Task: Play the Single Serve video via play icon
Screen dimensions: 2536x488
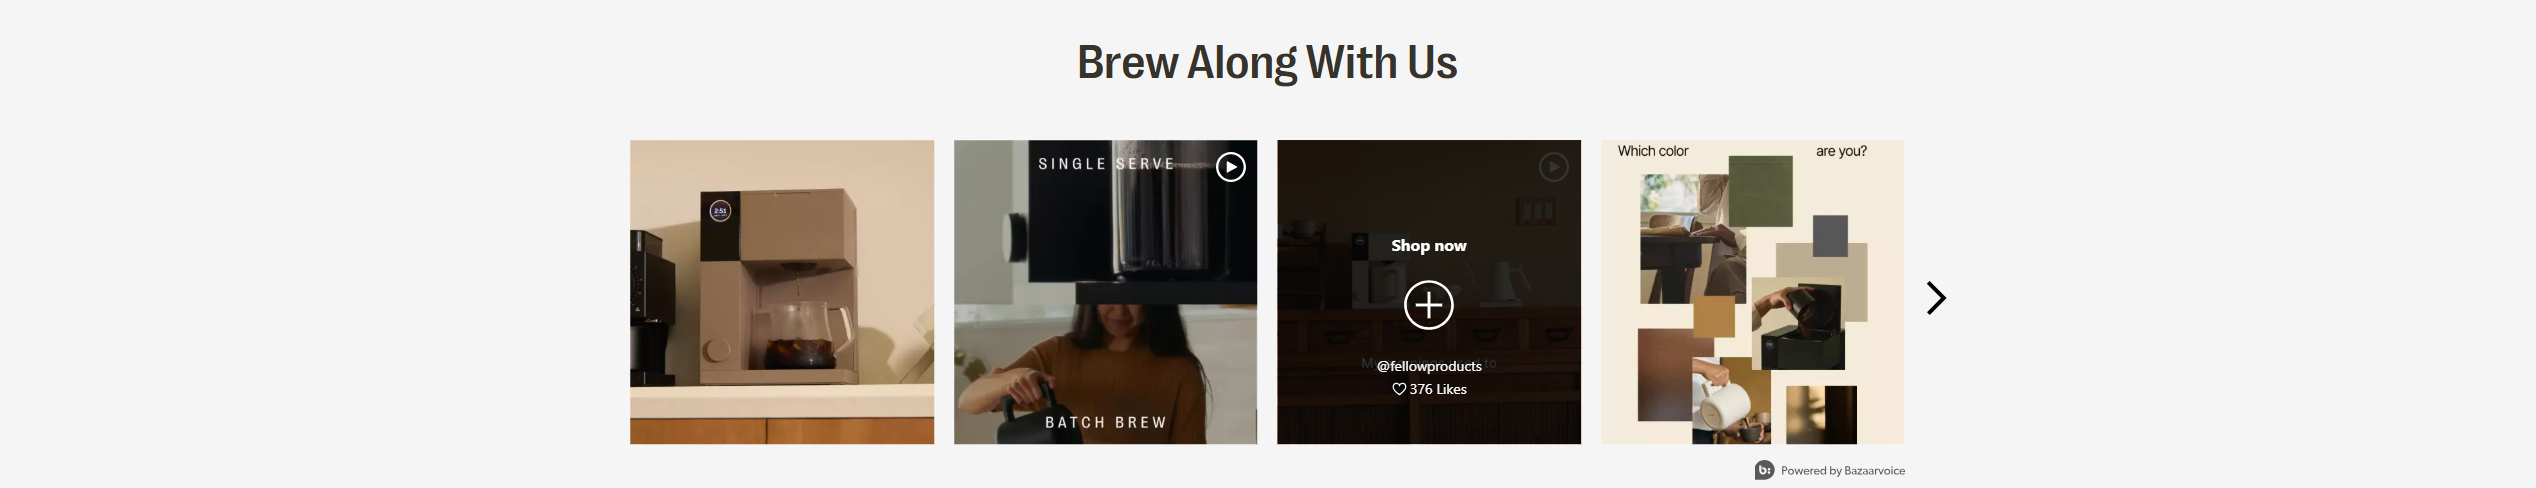Action: (x=1230, y=167)
